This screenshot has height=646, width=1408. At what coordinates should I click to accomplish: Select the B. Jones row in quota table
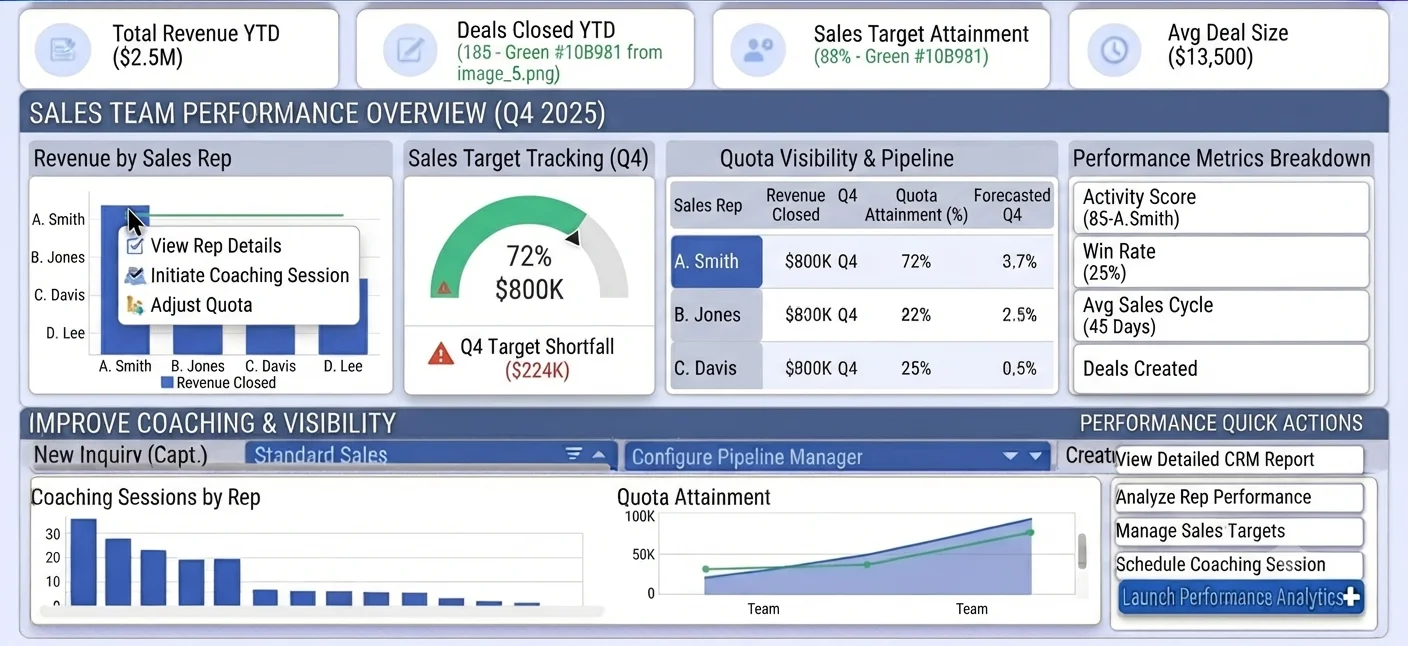(x=862, y=315)
